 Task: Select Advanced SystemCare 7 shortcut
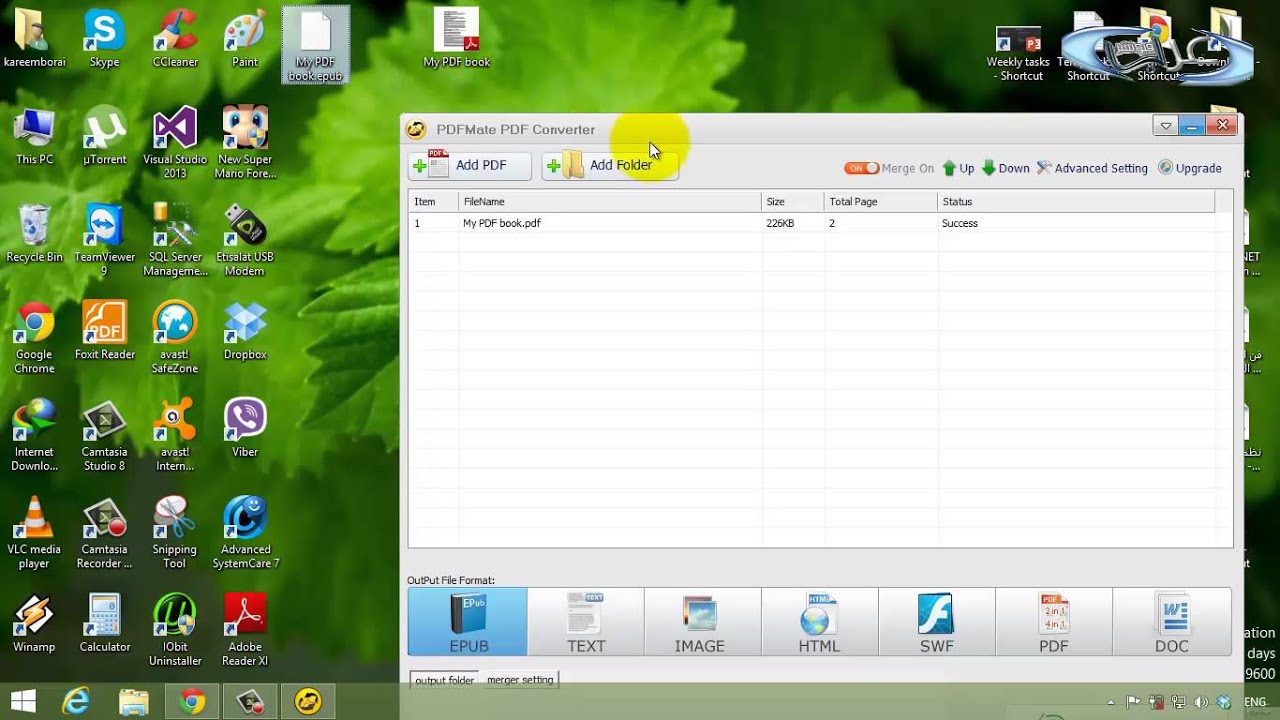(245, 533)
